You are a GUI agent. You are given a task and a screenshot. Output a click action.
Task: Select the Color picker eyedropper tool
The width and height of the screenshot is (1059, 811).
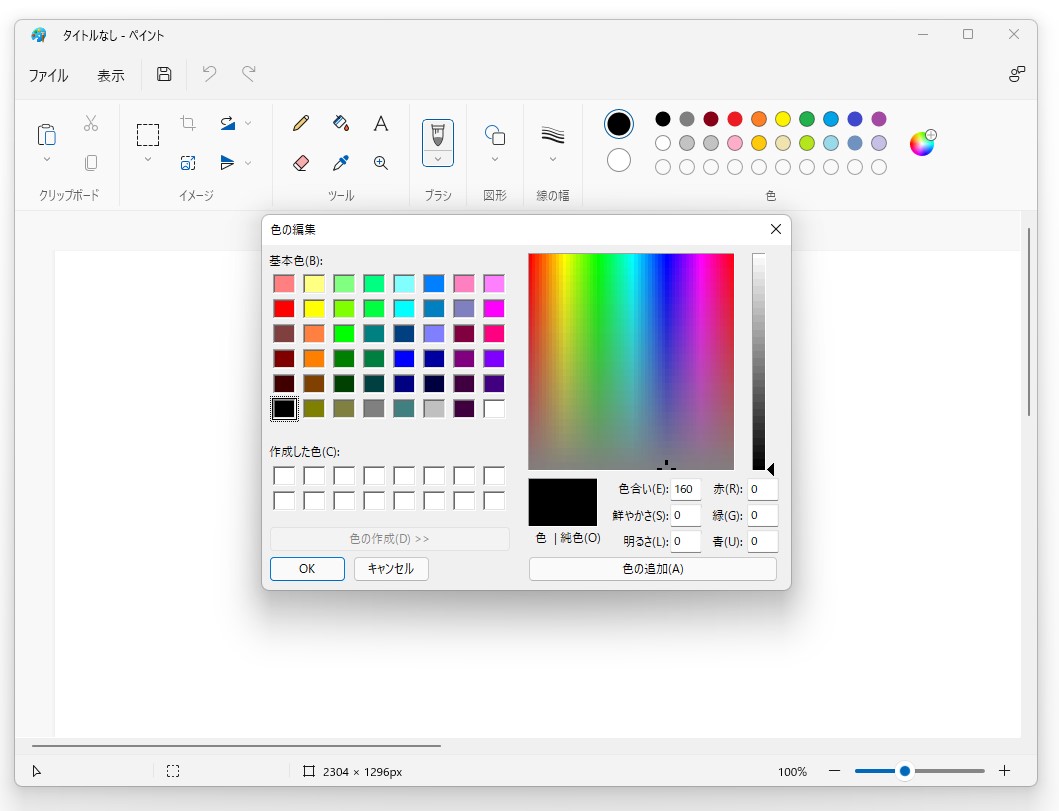coord(341,163)
